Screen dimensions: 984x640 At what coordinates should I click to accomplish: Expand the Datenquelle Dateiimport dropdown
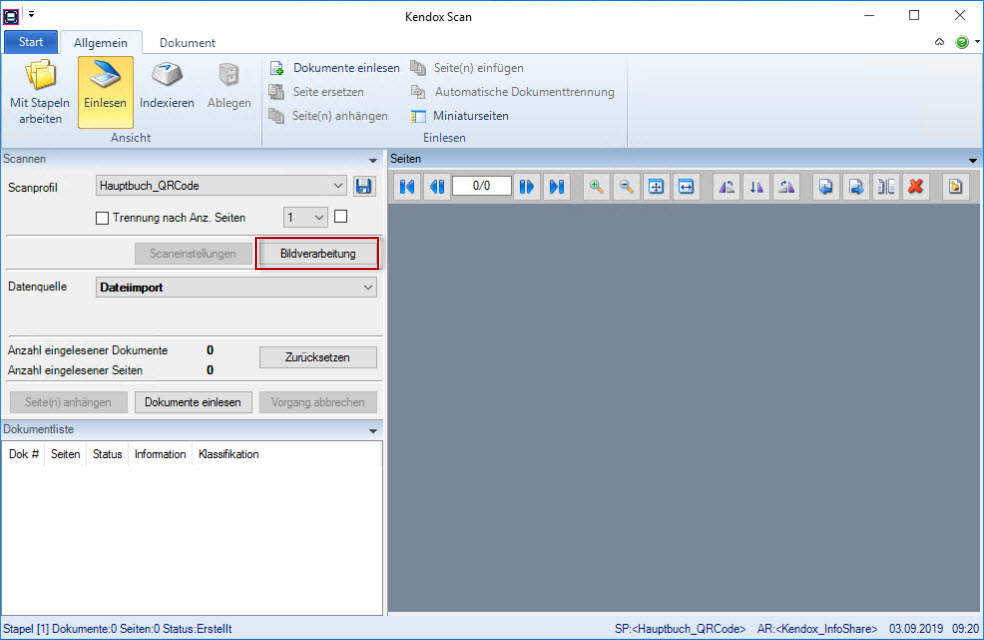coord(368,287)
